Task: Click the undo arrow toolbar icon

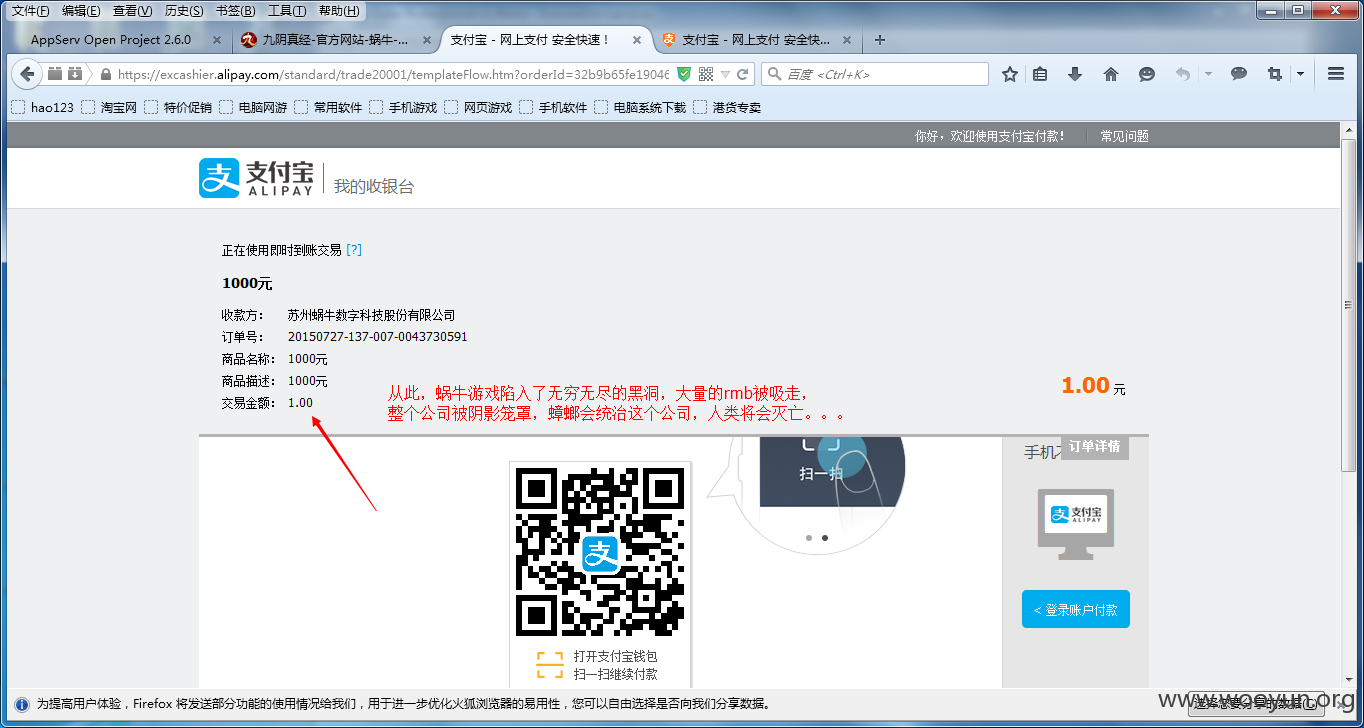Action: (x=1183, y=74)
